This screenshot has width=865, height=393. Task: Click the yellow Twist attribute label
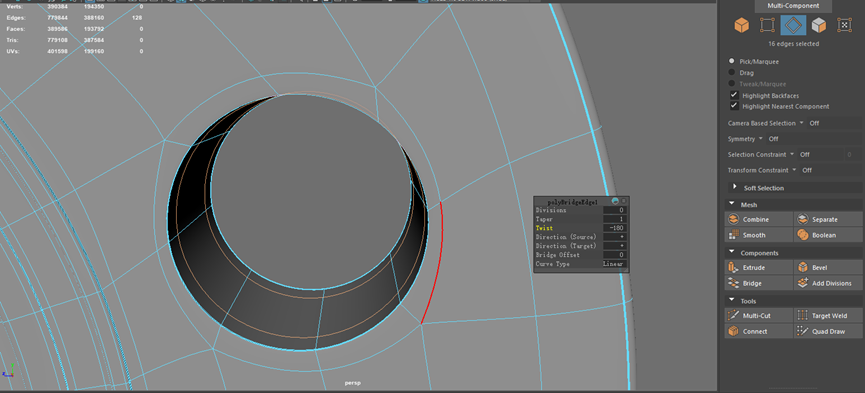click(544, 228)
